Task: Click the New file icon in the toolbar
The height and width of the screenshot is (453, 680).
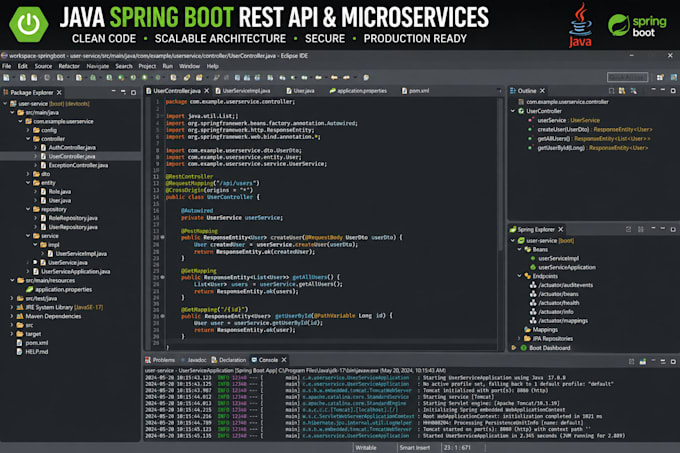Action: point(6,78)
